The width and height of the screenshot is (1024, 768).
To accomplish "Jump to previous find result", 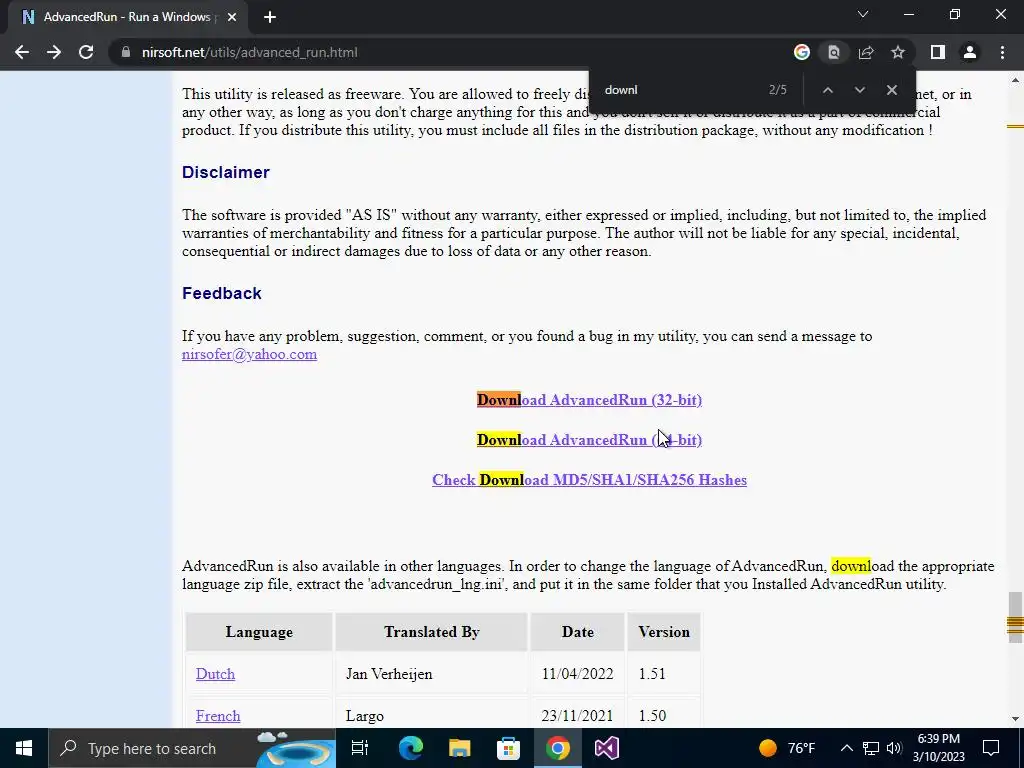I will 827,90.
